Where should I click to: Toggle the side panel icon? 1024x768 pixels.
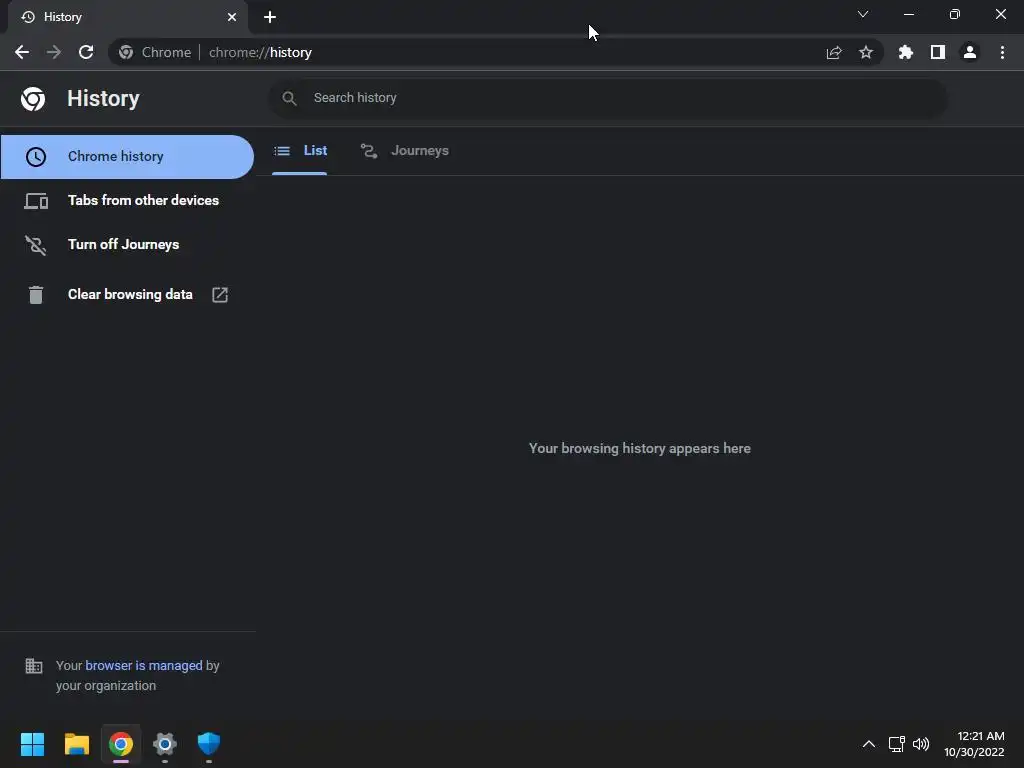938,52
